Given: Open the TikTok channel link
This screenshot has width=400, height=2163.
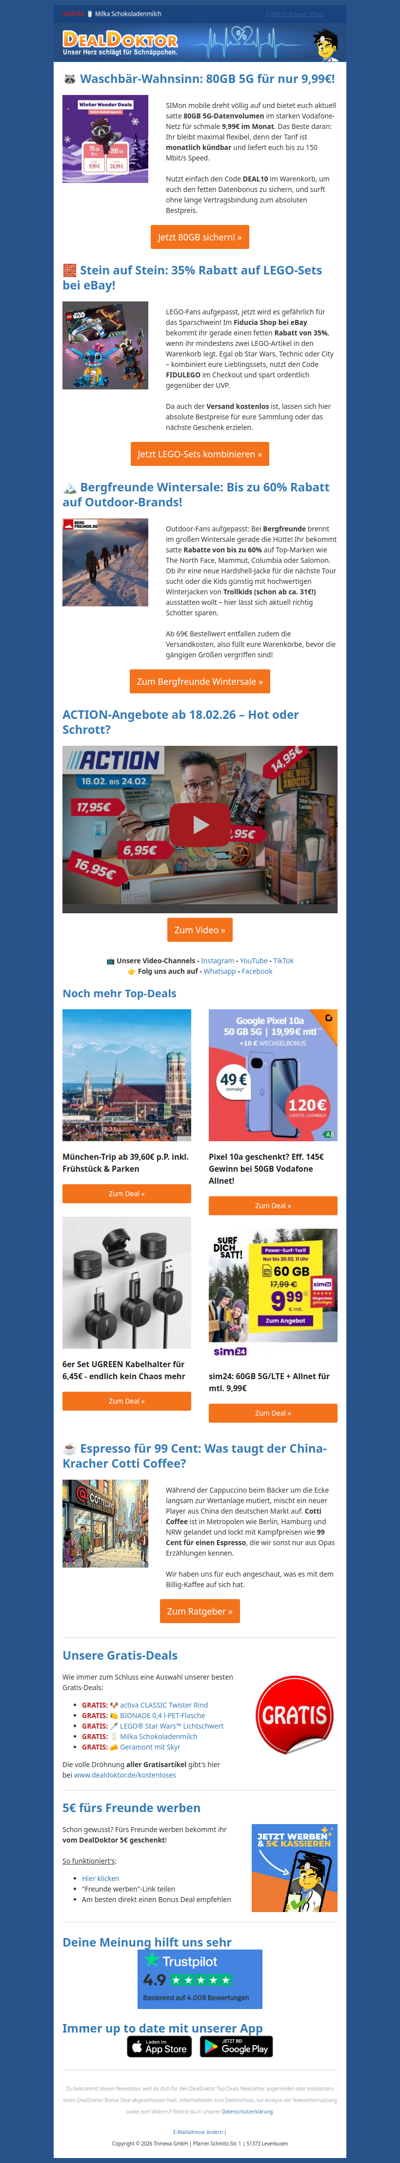Looking at the screenshot, I should (283, 961).
